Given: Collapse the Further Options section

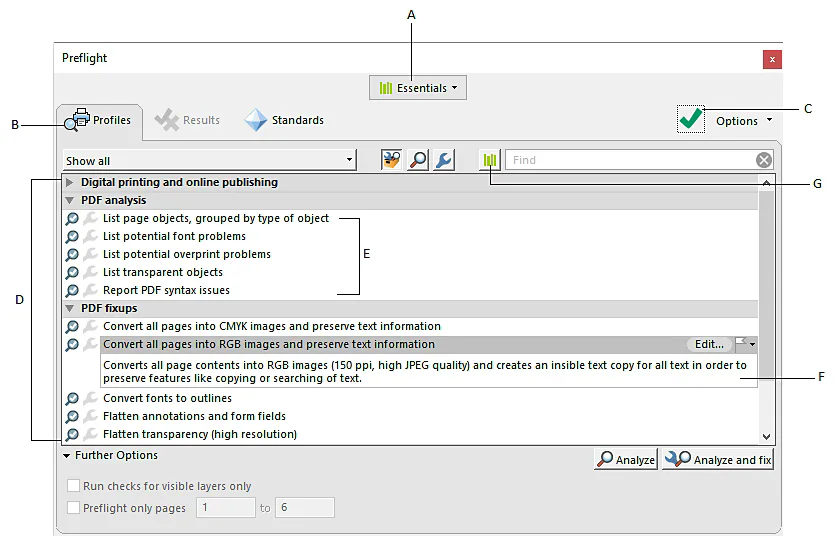Looking at the screenshot, I should (x=66, y=456).
